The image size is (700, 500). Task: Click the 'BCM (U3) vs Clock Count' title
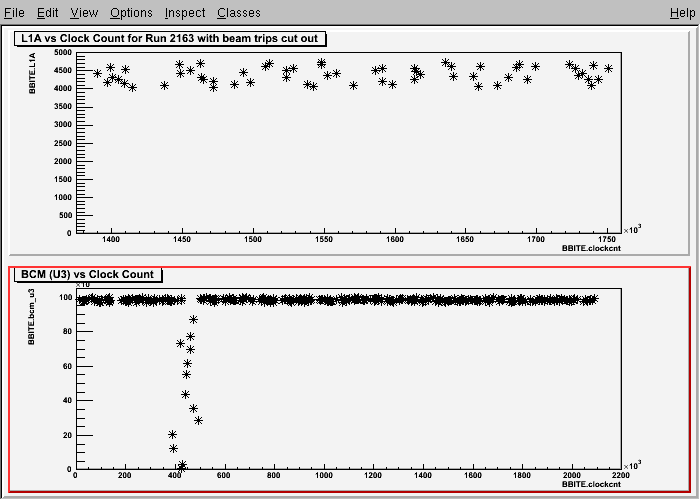pyautogui.click(x=88, y=274)
